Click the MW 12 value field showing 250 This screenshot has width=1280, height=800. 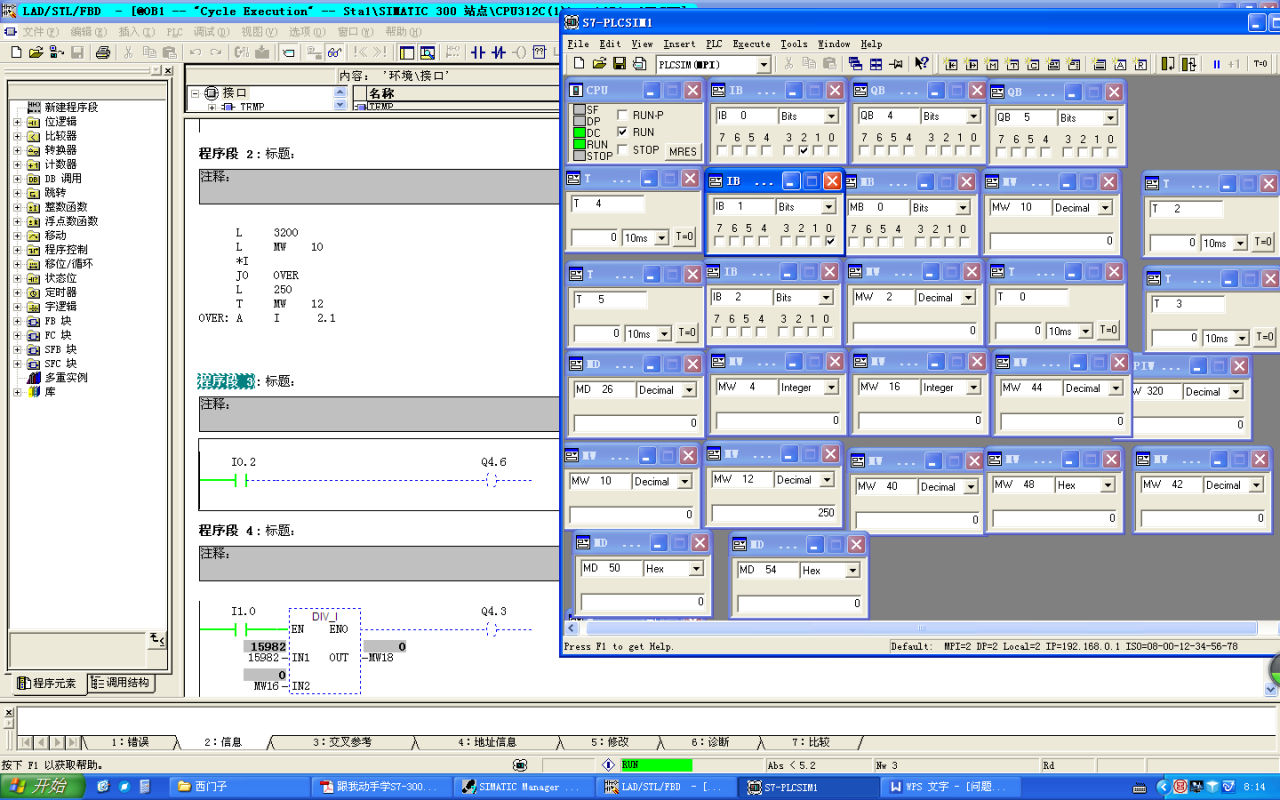click(773, 512)
